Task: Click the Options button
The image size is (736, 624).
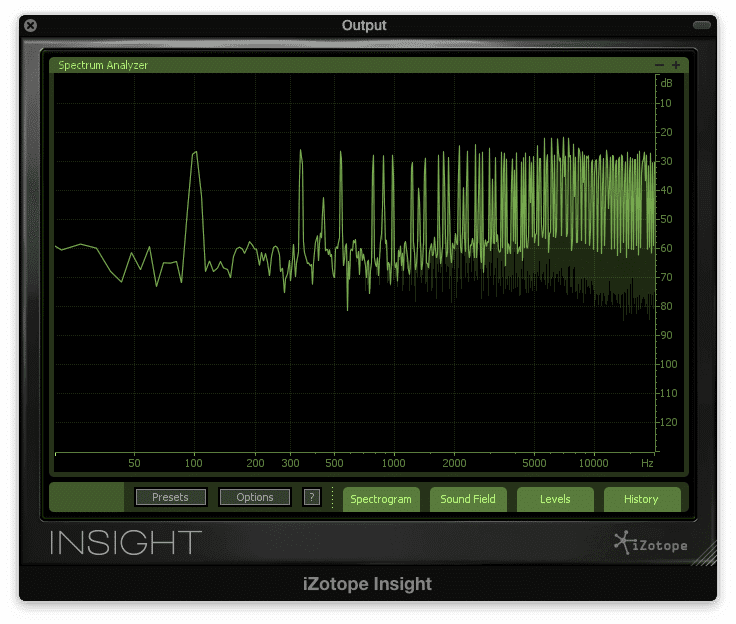Action: tap(255, 497)
